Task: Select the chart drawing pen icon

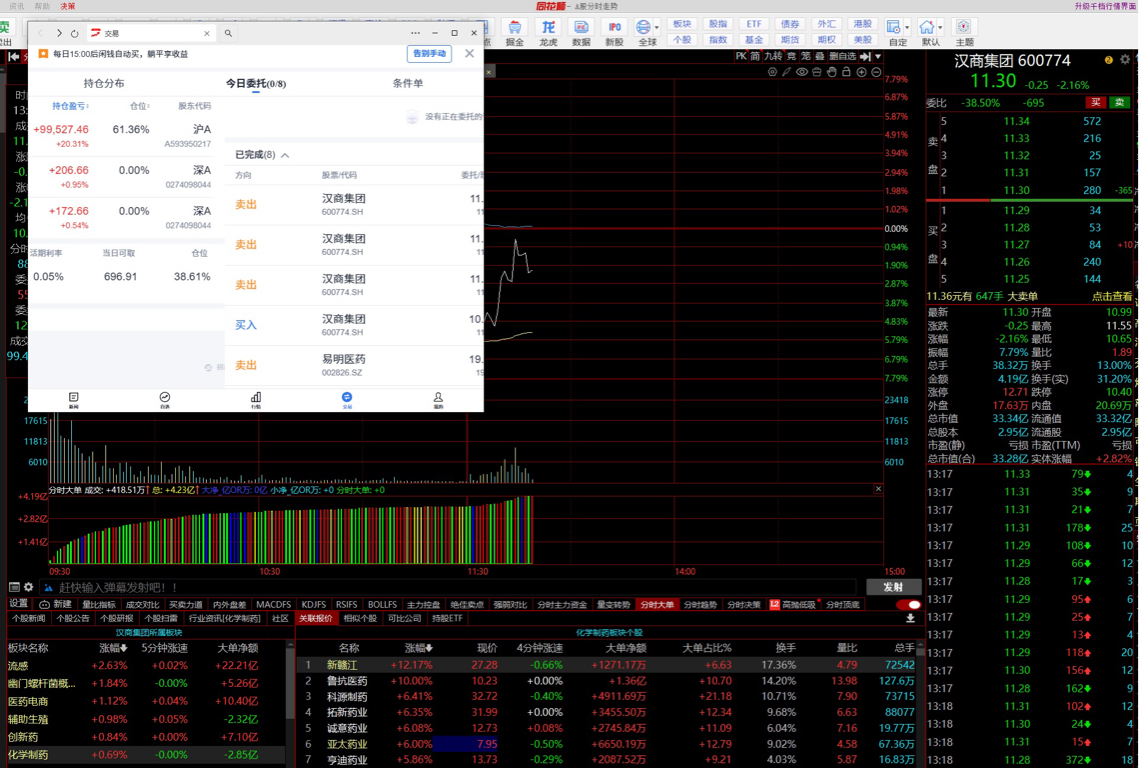Action: 787,72
